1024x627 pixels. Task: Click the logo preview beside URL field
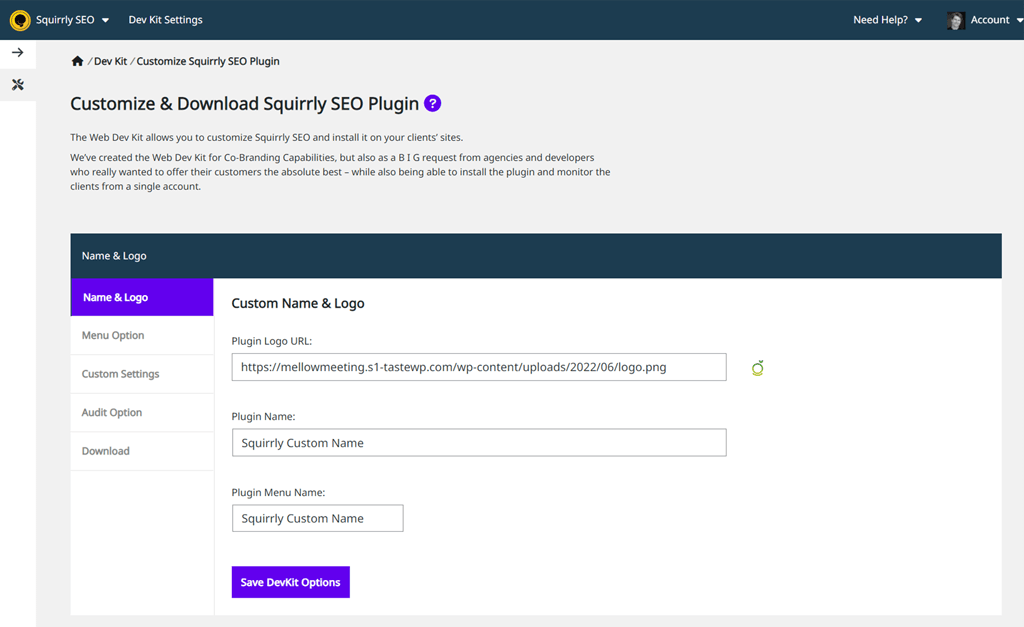(x=758, y=368)
